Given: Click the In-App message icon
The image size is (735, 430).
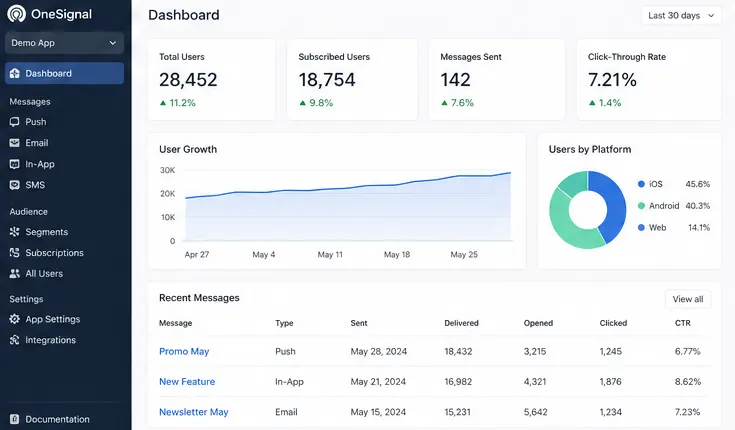Looking at the screenshot, I should point(15,164).
